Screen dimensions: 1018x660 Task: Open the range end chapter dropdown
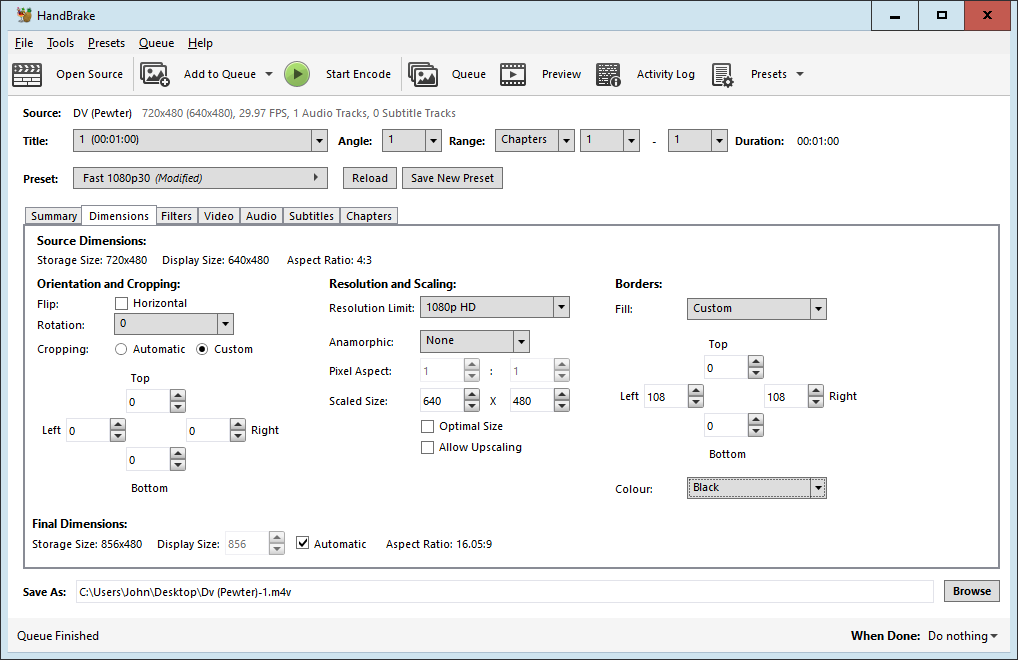click(697, 140)
